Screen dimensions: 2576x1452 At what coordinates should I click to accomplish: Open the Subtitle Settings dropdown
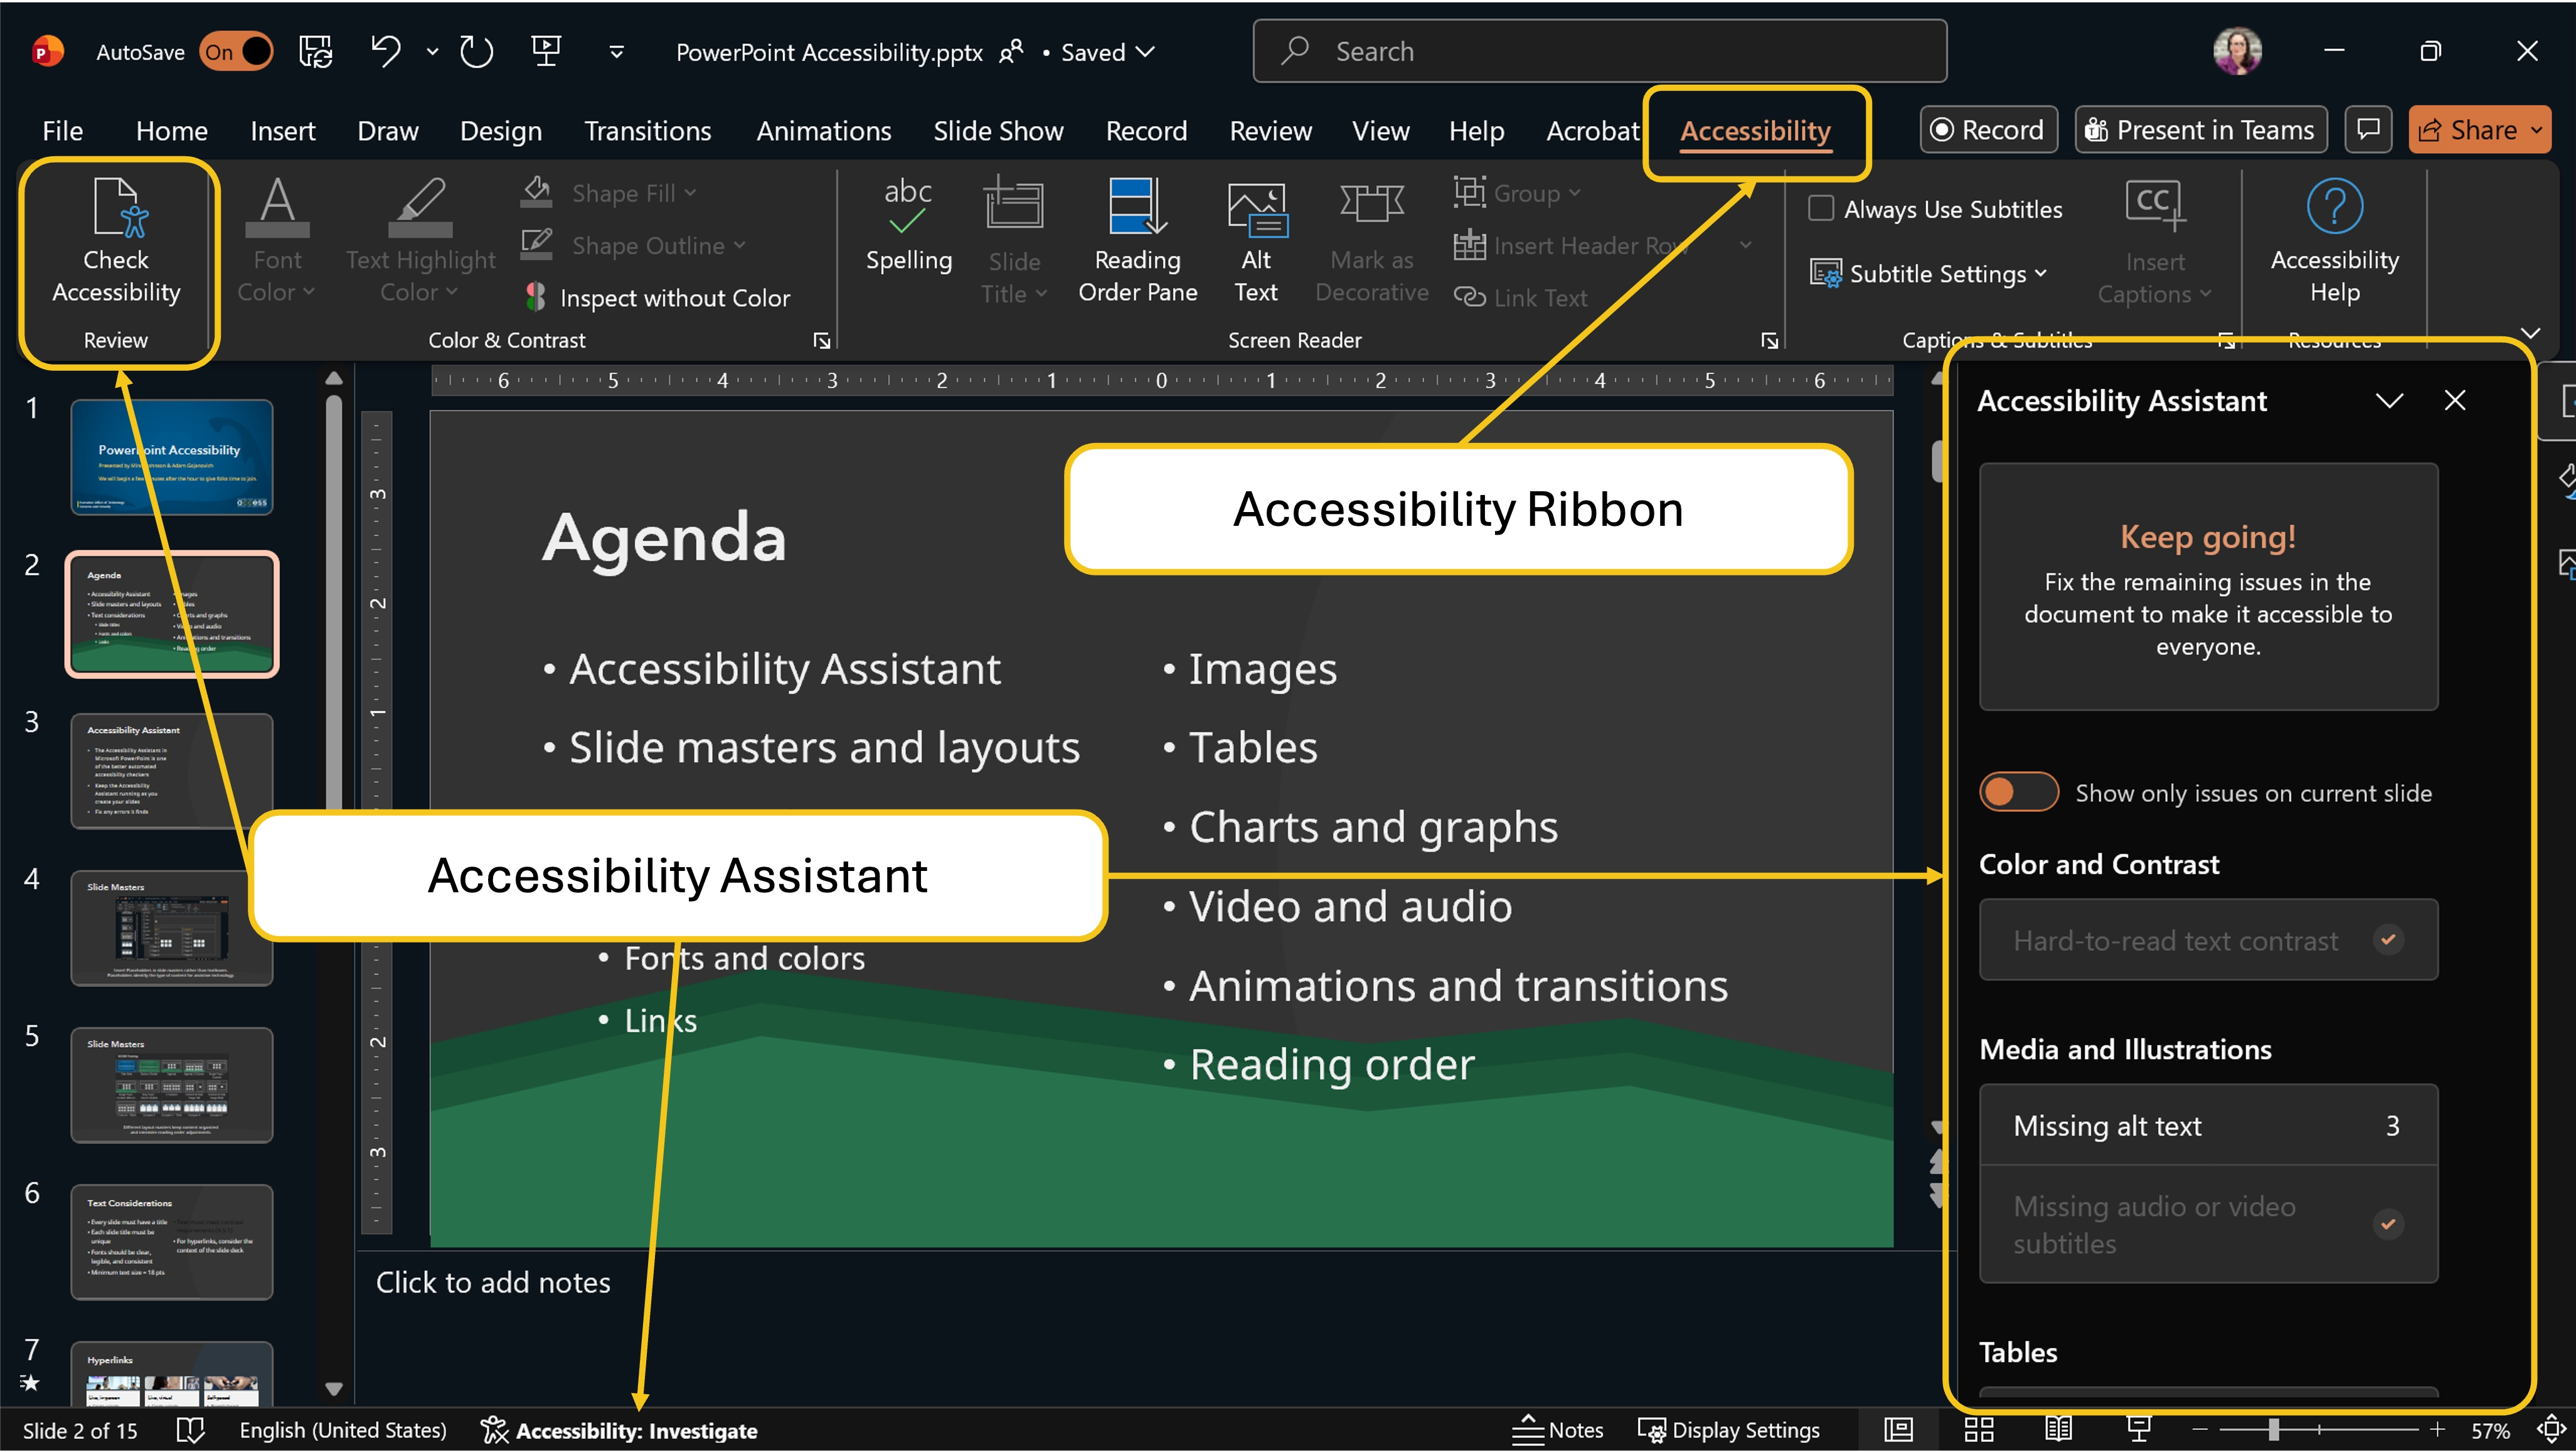coord(1929,273)
